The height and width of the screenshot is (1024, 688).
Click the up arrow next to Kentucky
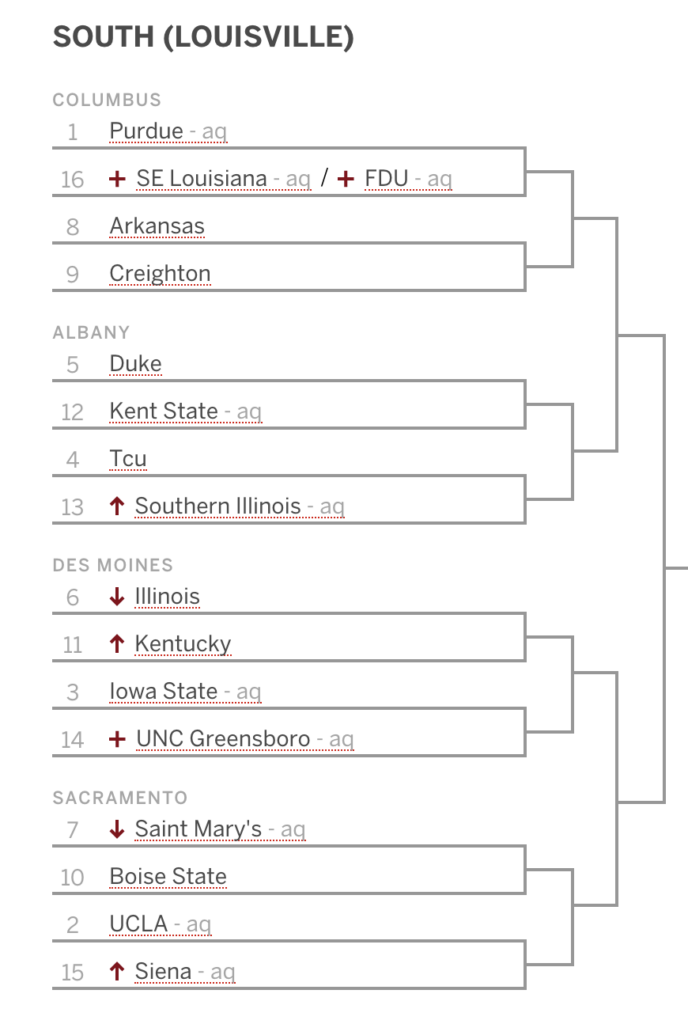point(117,644)
